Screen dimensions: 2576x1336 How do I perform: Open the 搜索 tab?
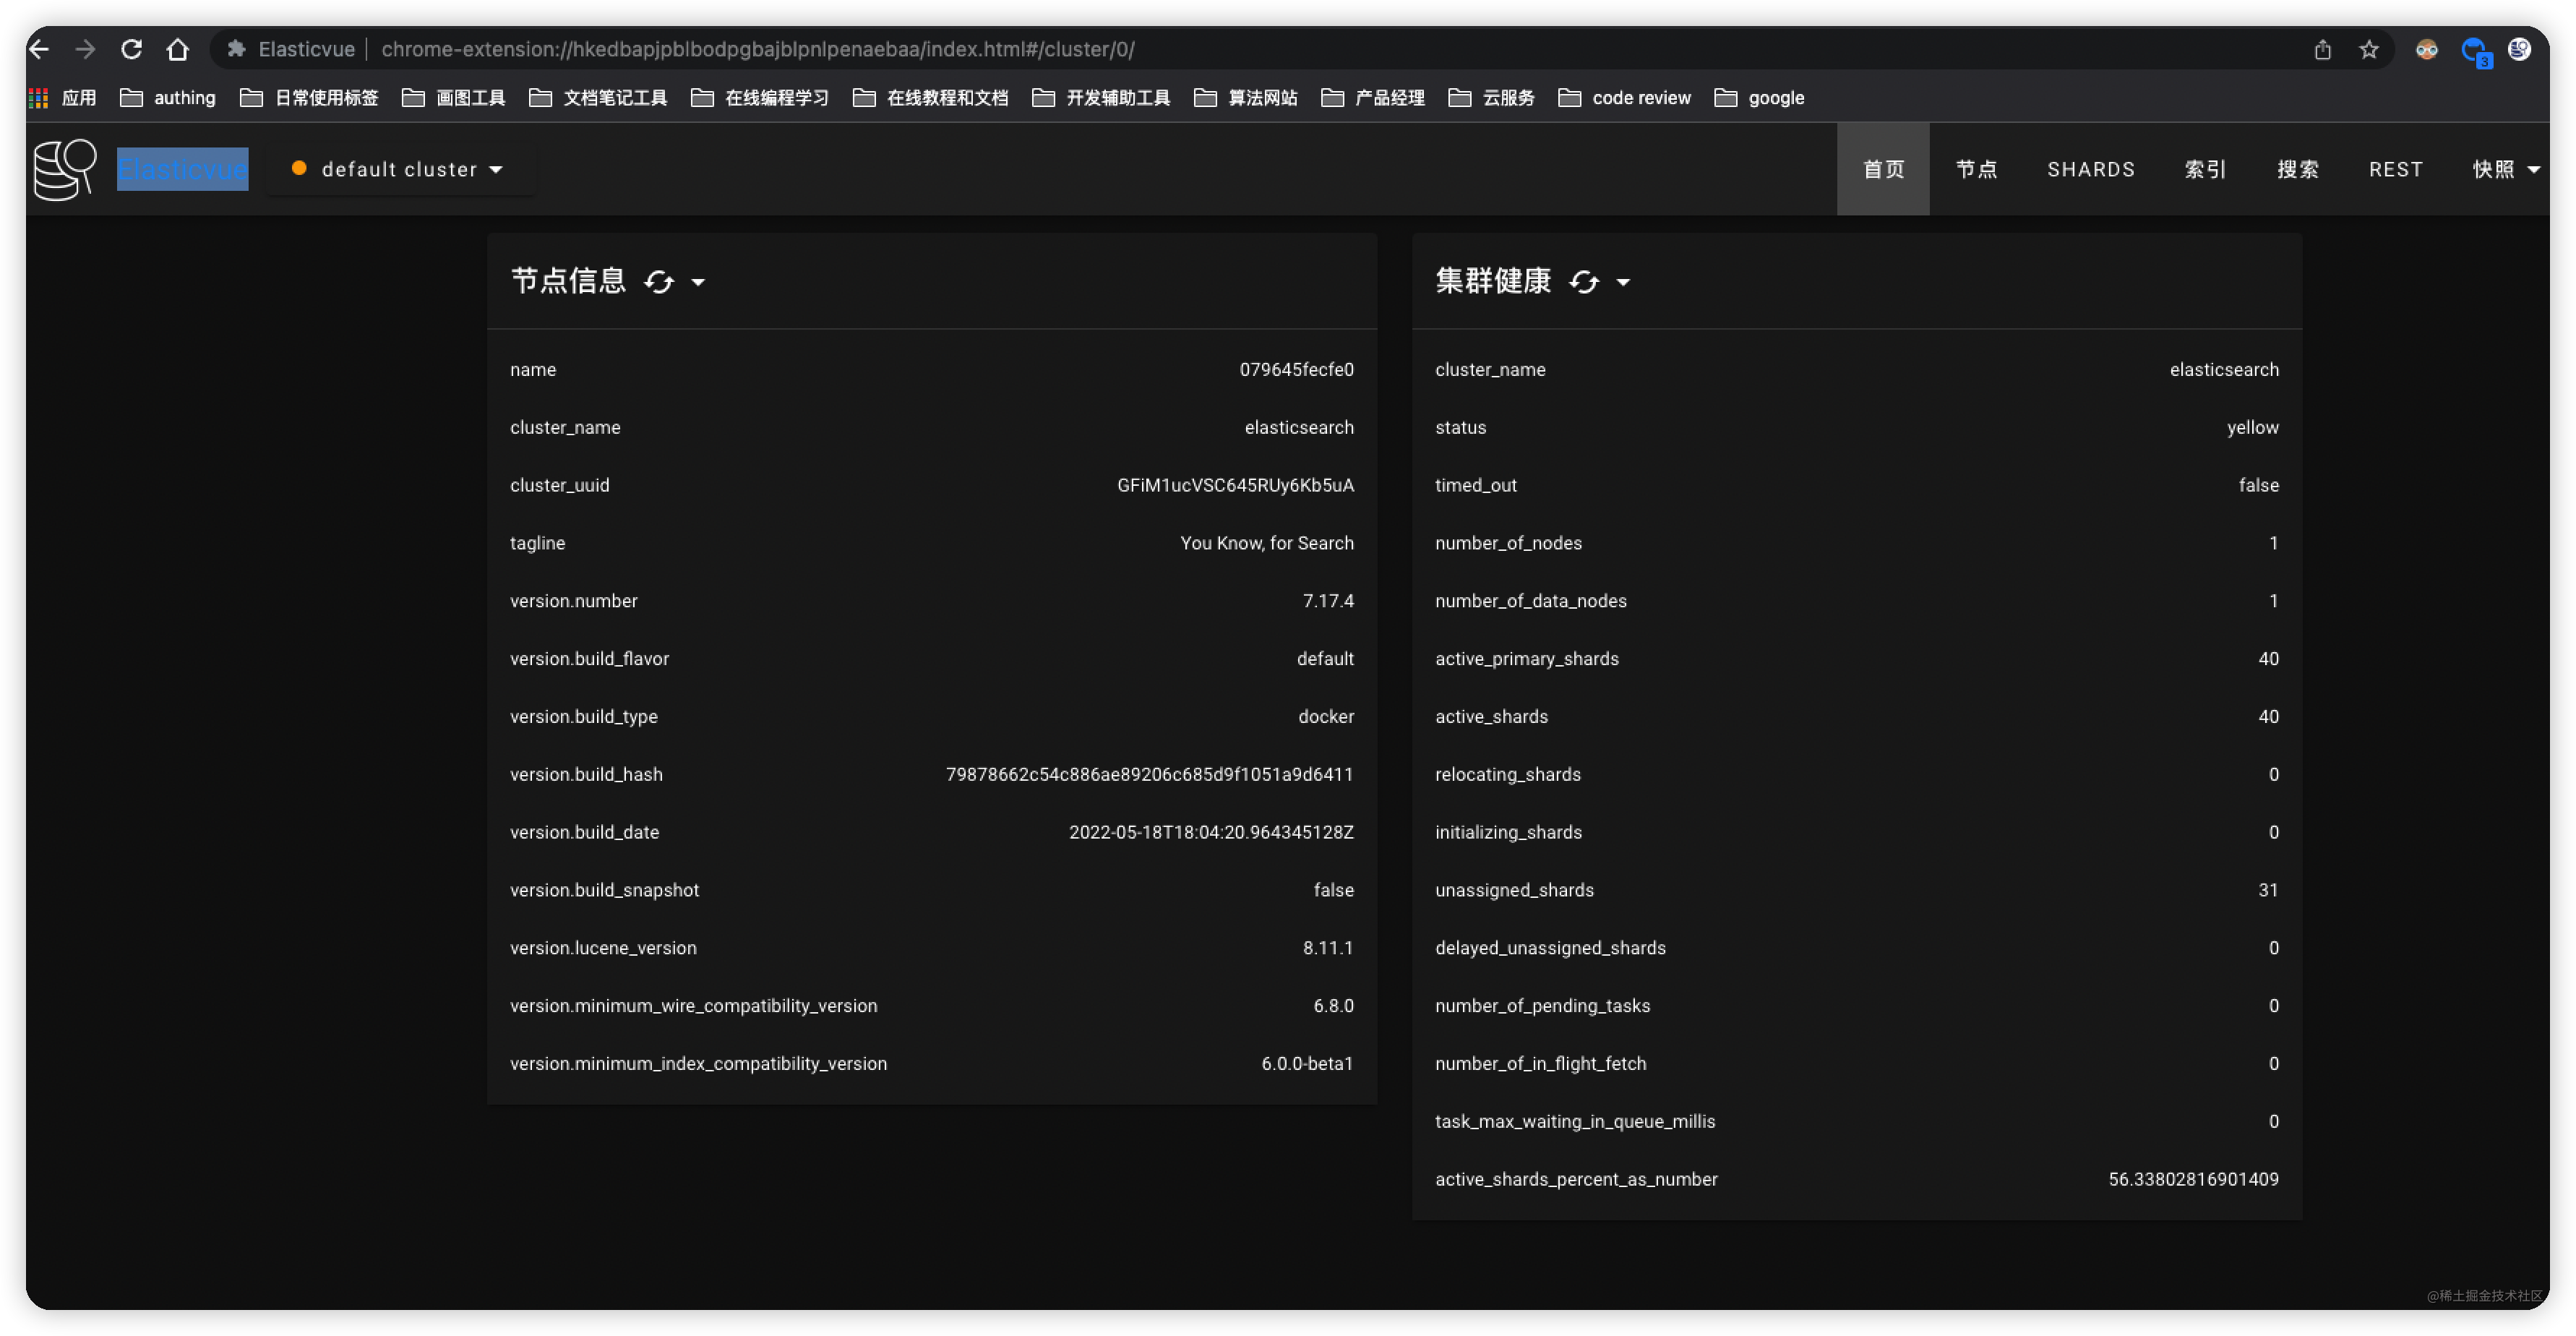(x=2297, y=169)
